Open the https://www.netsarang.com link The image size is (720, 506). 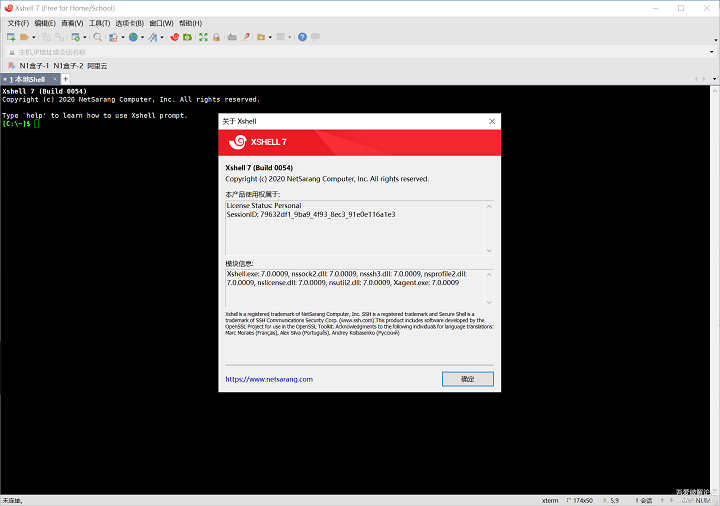tap(269, 379)
